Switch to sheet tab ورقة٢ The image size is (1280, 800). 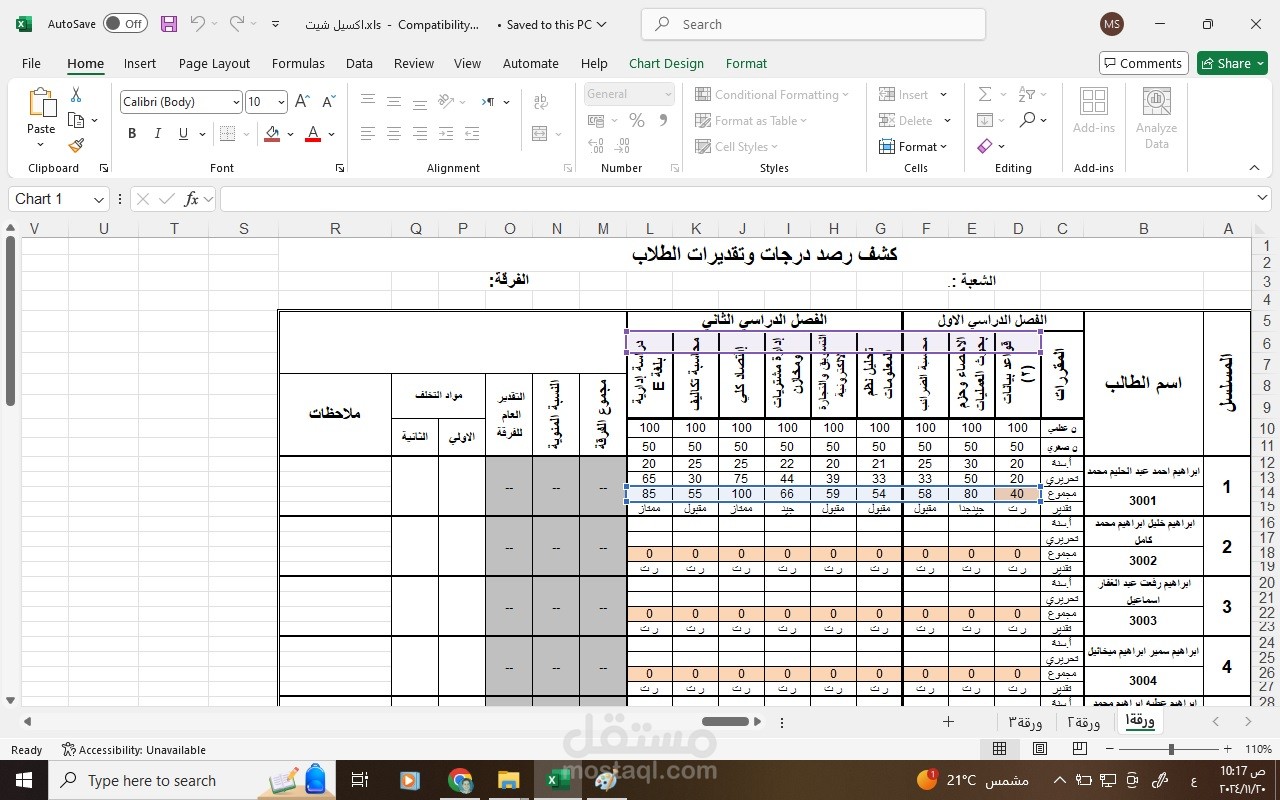(1084, 721)
